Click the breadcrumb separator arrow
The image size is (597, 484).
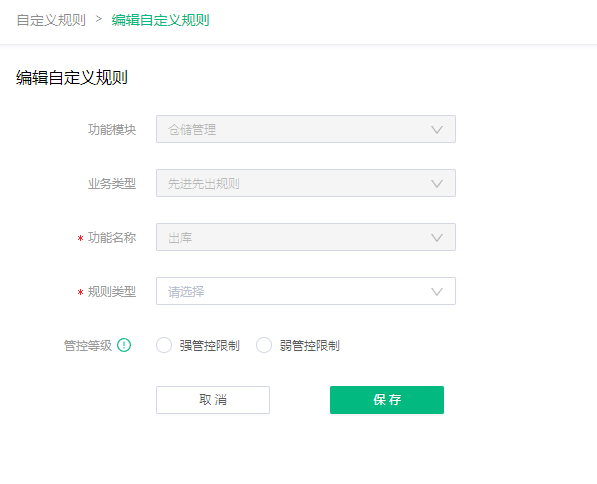pos(99,19)
